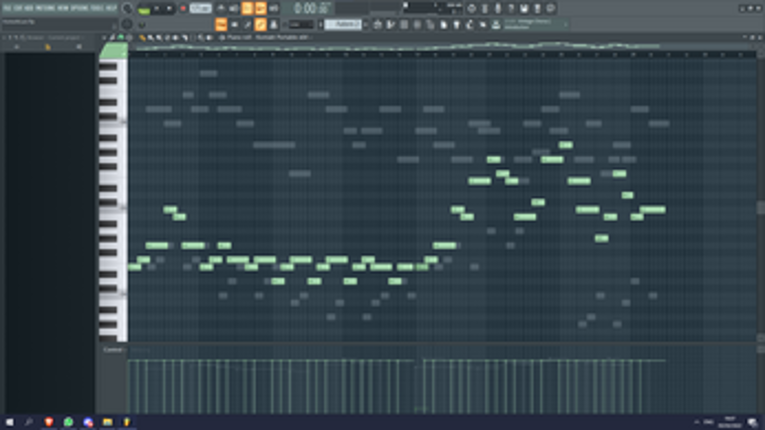Image resolution: width=765 pixels, height=430 pixels.
Task: Select the Paint brush tool in piano roll
Action: 151,38
